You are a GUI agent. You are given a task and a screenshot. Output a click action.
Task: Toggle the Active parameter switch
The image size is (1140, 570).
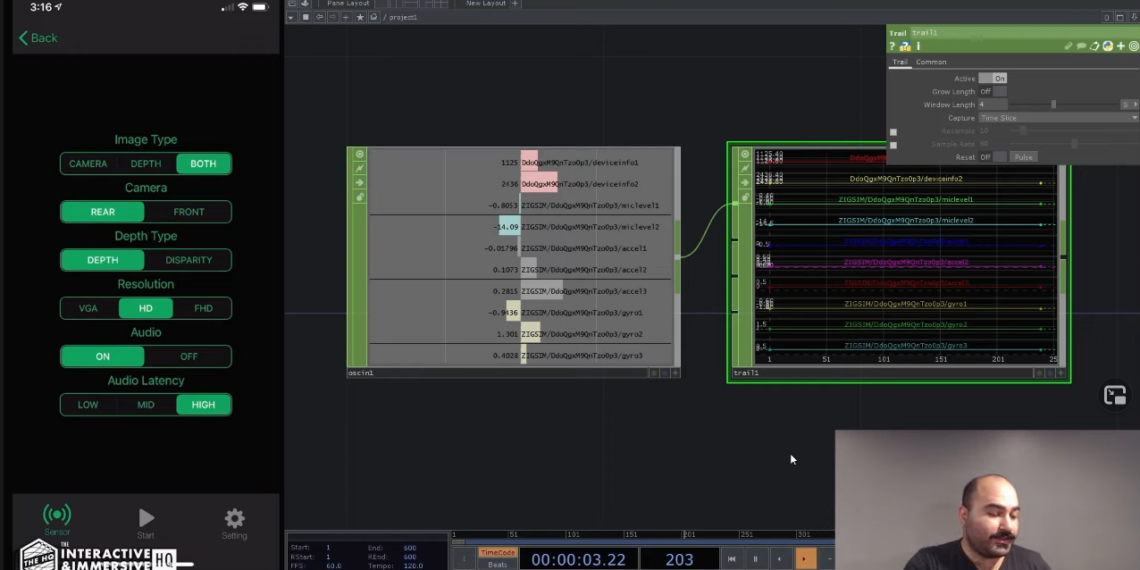click(x=993, y=78)
